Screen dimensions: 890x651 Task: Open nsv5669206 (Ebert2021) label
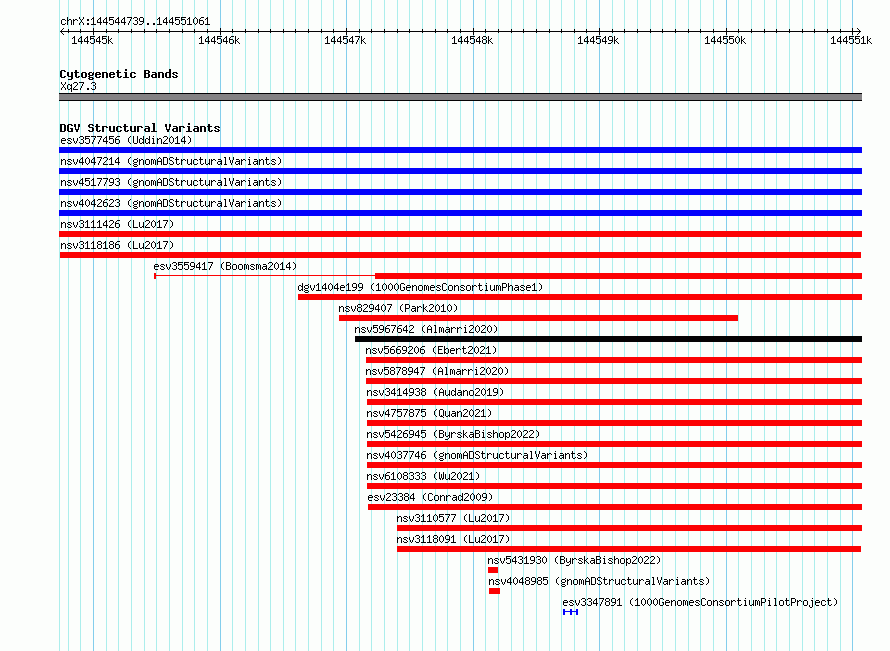pos(431,350)
